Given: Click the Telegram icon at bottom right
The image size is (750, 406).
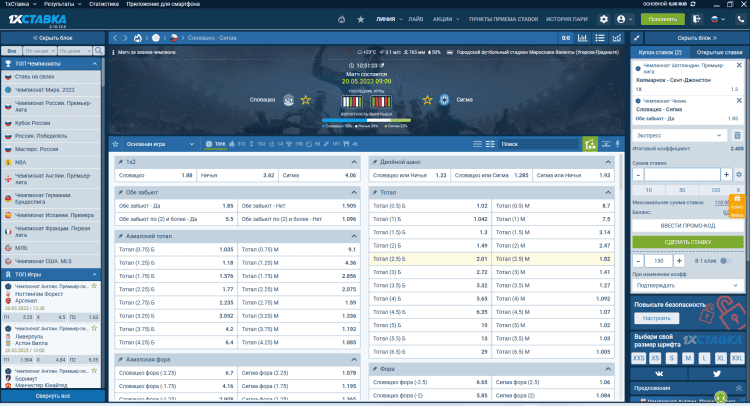Looking at the screenshot, I should click(717, 371).
